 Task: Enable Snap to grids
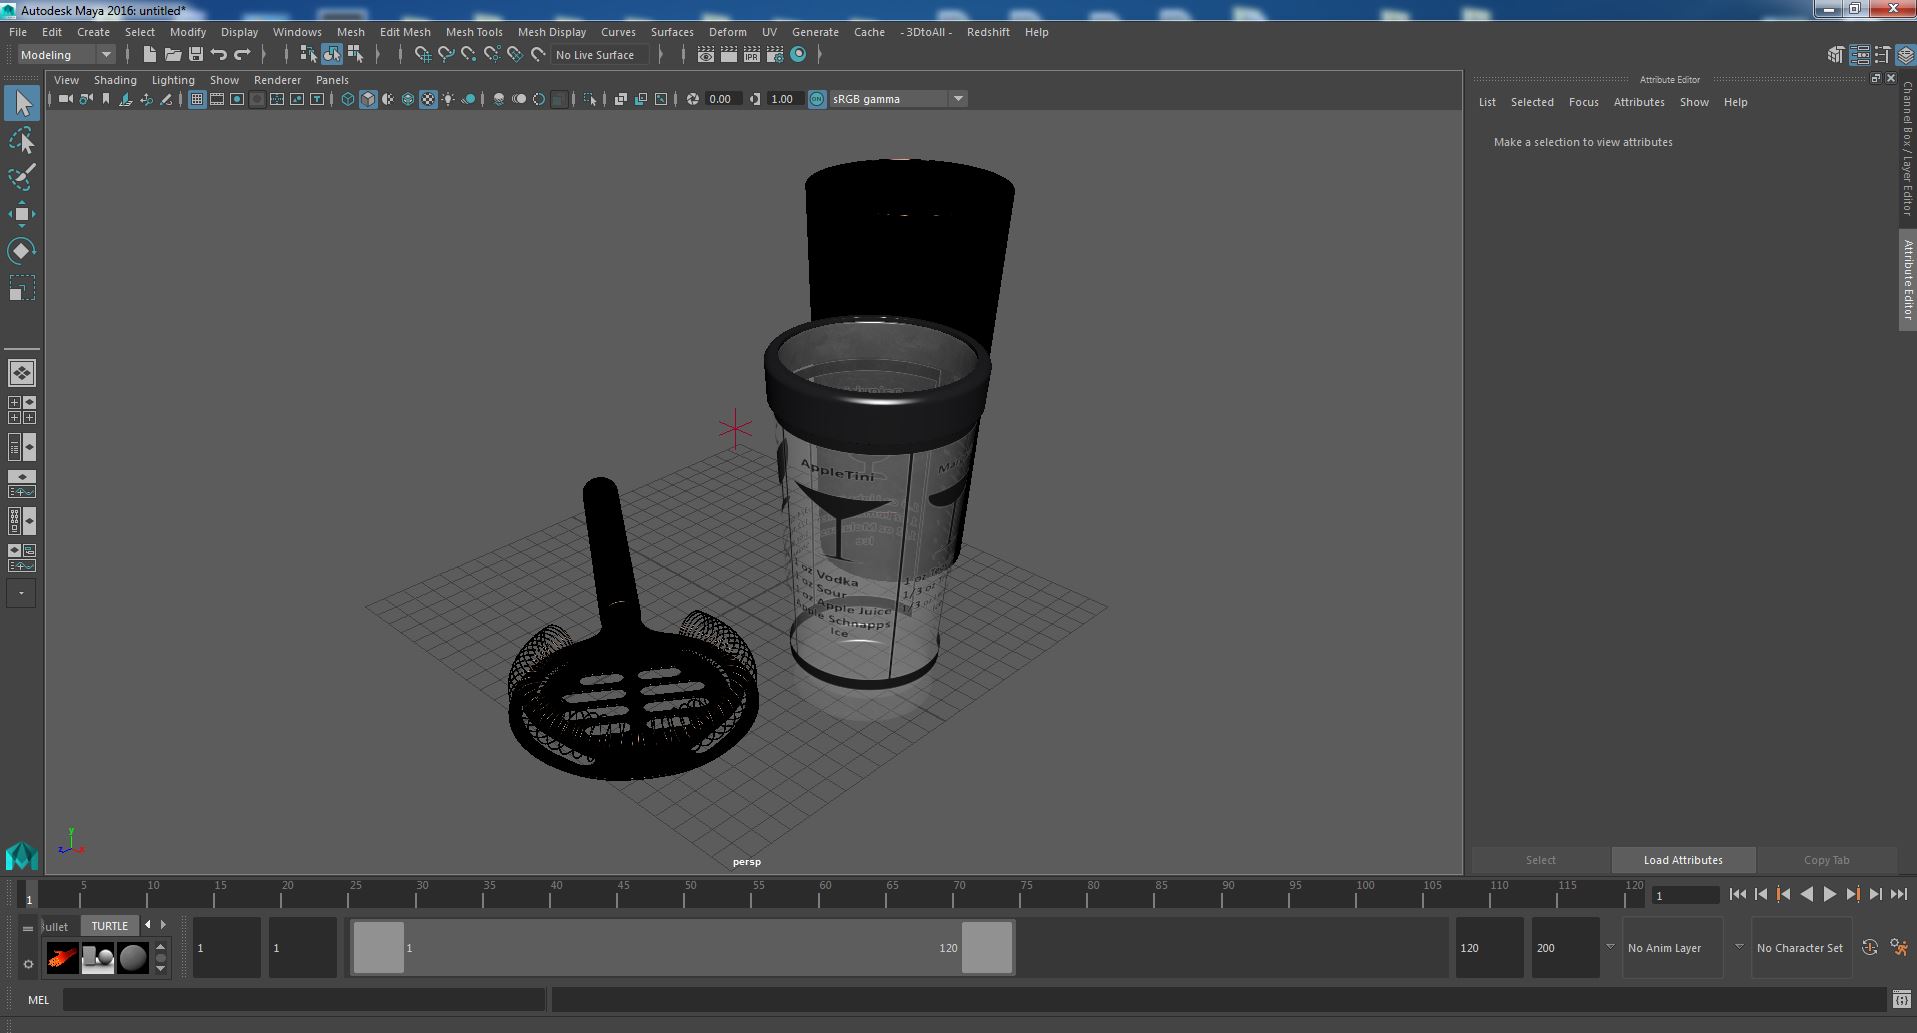[422, 55]
